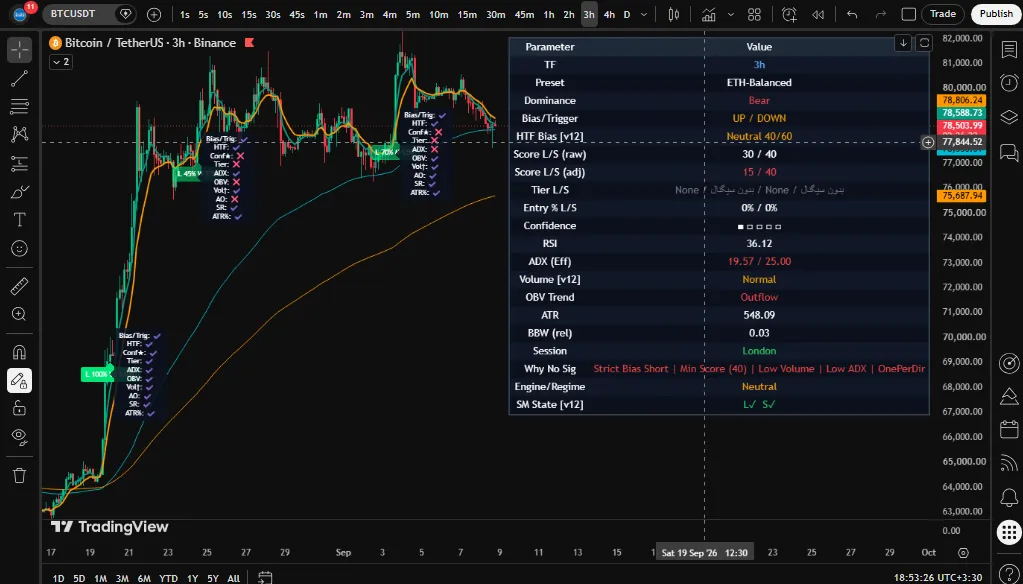
Task: Expand the collapsed indicator legend
Action: (x=61, y=62)
